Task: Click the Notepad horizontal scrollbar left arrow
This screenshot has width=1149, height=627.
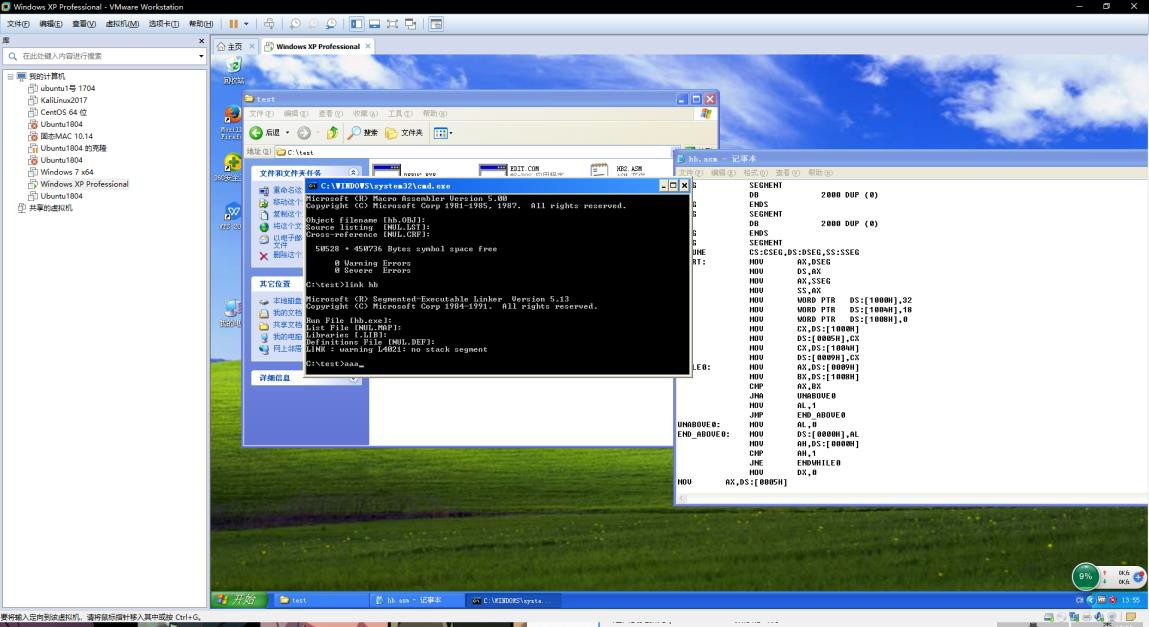Action: [682, 499]
